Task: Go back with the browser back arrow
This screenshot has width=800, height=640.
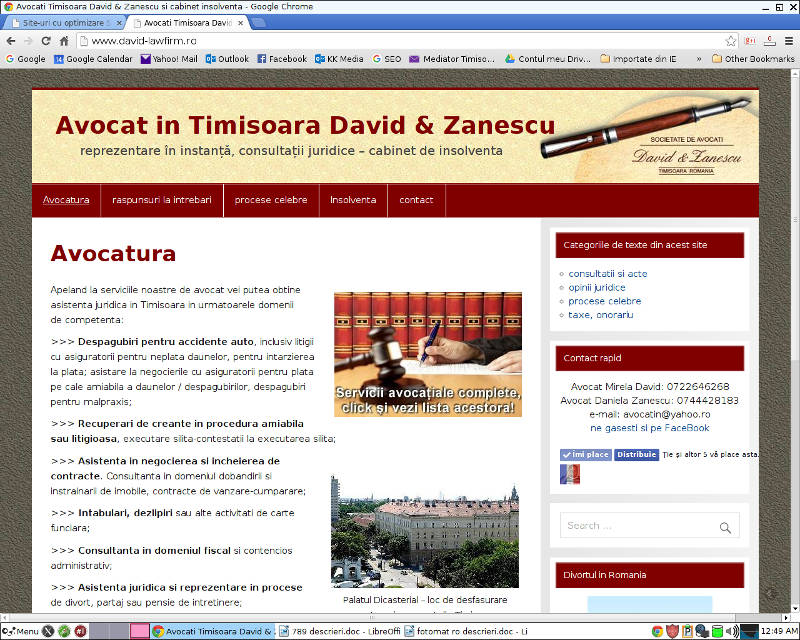Action: click(11, 41)
